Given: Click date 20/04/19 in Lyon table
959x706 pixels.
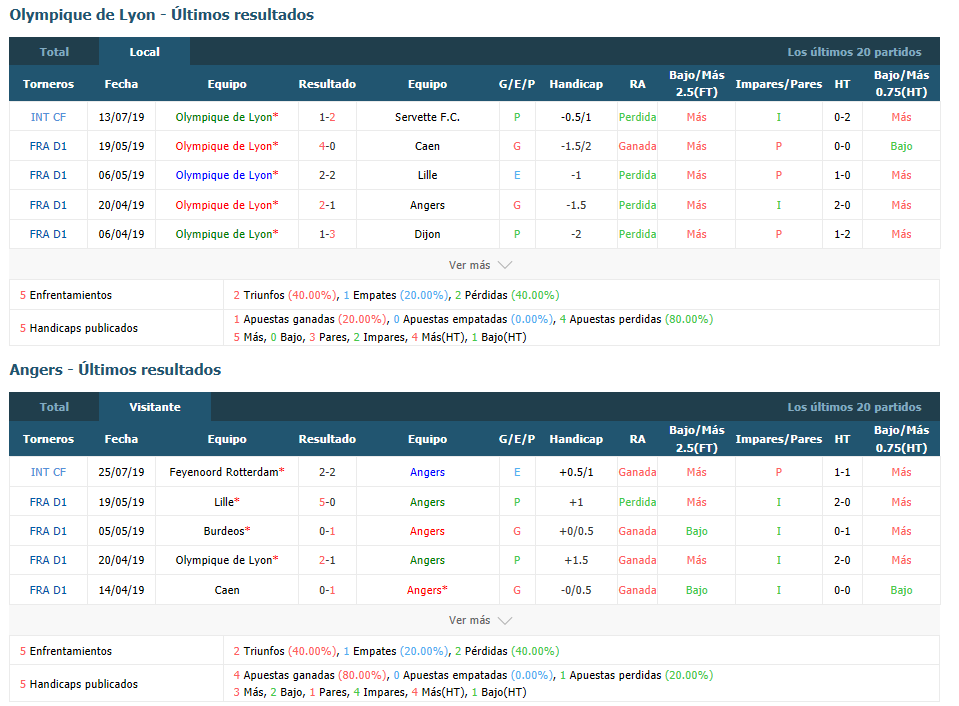Looking at the screenshot, I should tap(121, 205).
